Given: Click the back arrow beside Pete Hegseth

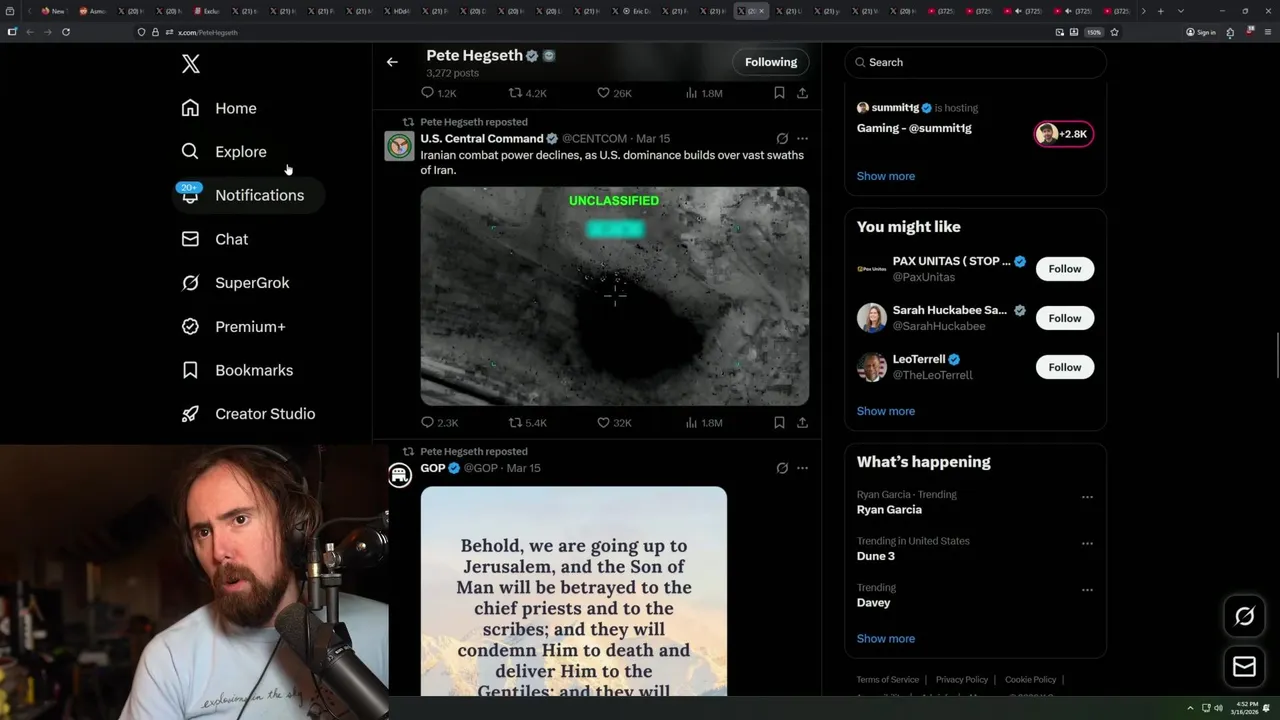Looking at the screenshot, I should [392, 62].
